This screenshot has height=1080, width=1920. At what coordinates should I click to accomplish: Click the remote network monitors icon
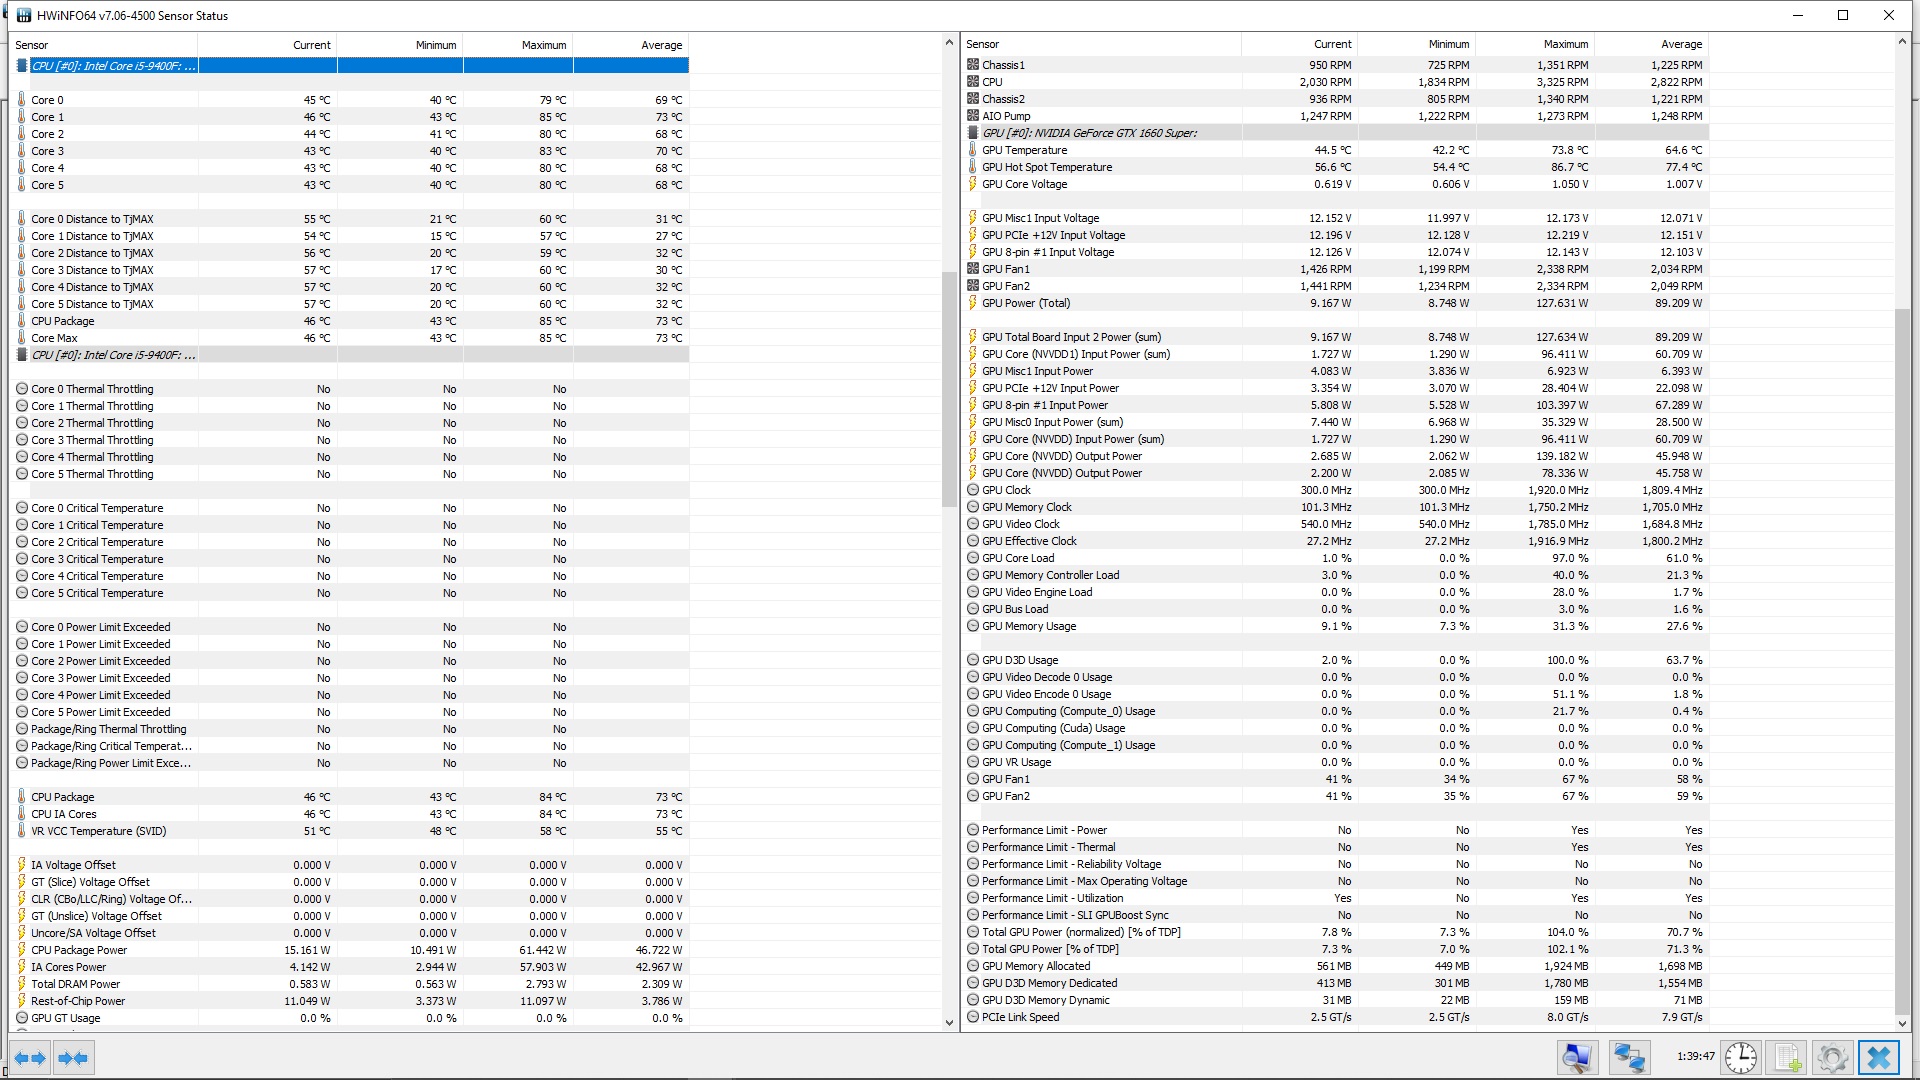(x=1629, y=1058)
